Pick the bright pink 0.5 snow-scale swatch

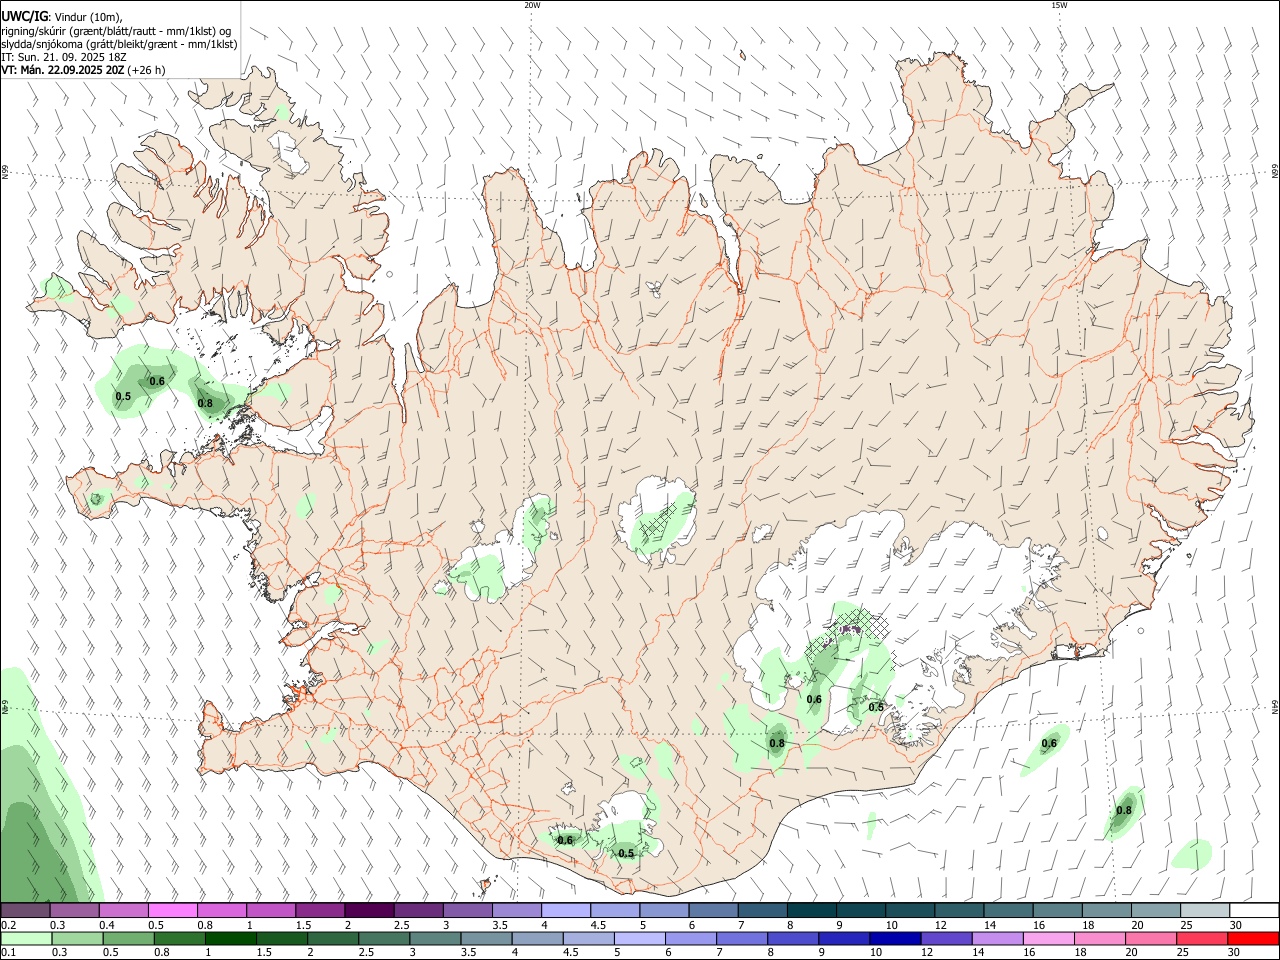click(173, 910)
